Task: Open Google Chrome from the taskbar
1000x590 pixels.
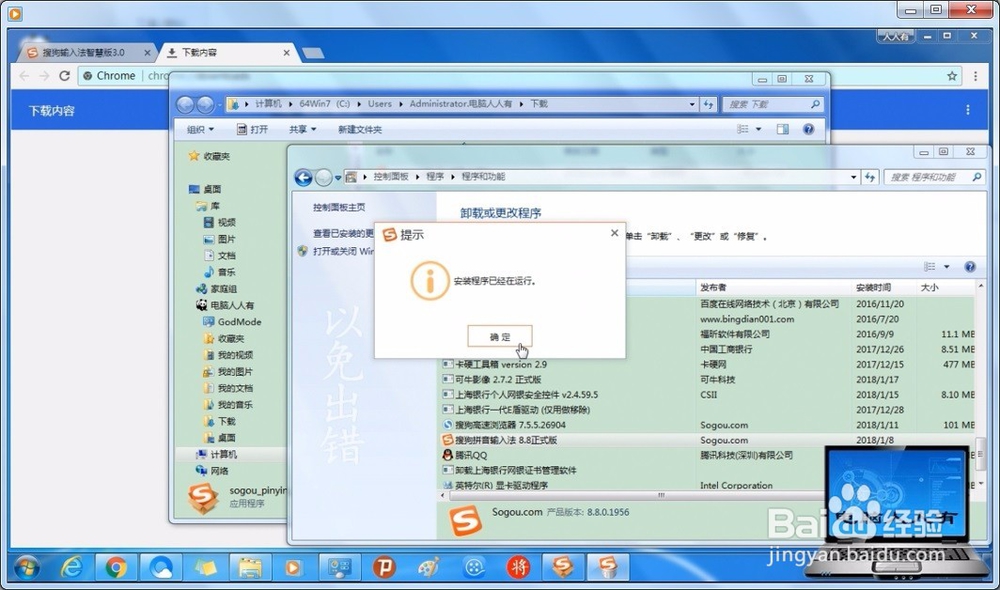Action: coord(116,566)
